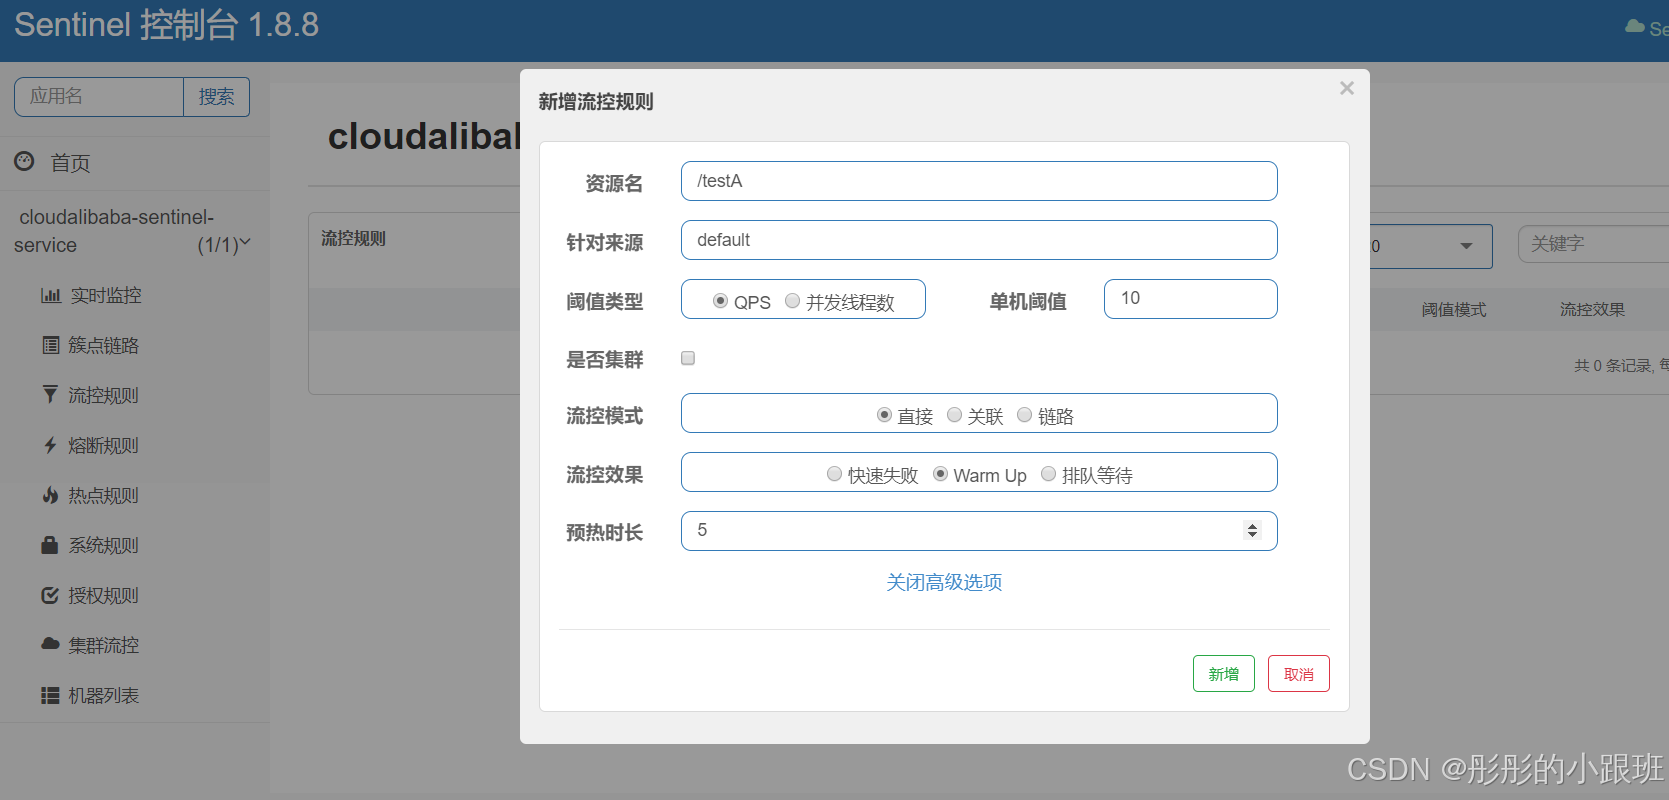1669x800 pixels.
Task: Select Warm Up flow control effect
Action: 940,474
